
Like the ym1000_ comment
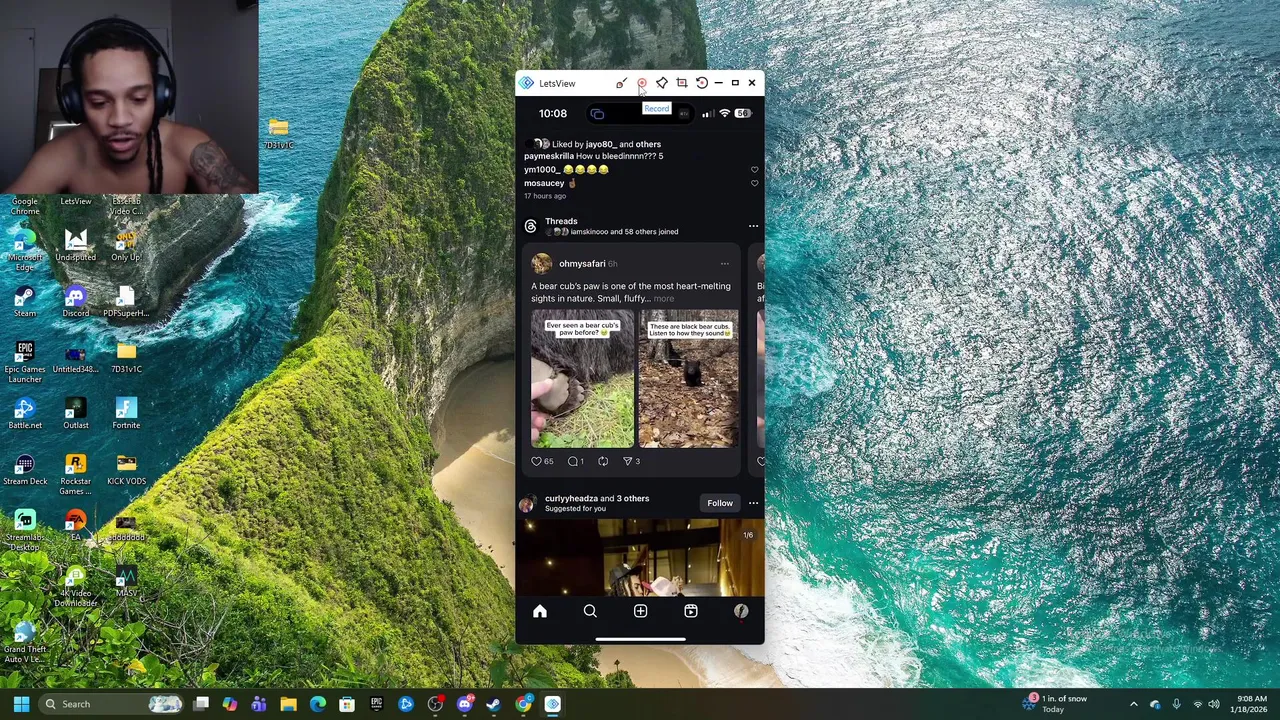click(x=754, y=170)
